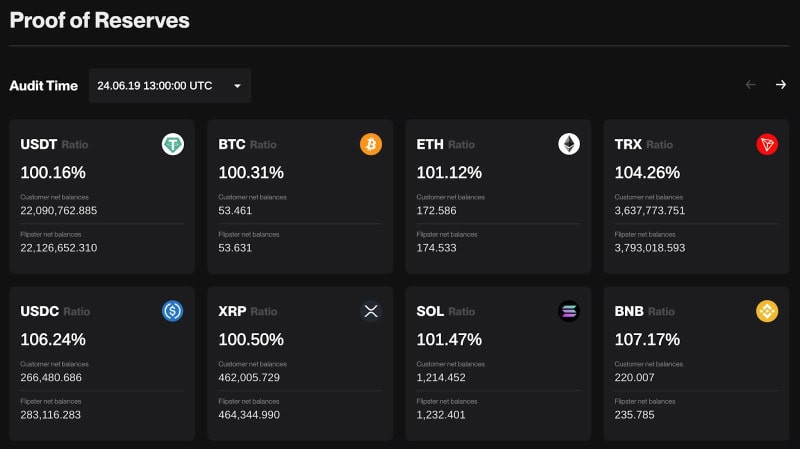Go to previous page with left arrow
Screen dimensions: 800x449
tap(751, 85)
